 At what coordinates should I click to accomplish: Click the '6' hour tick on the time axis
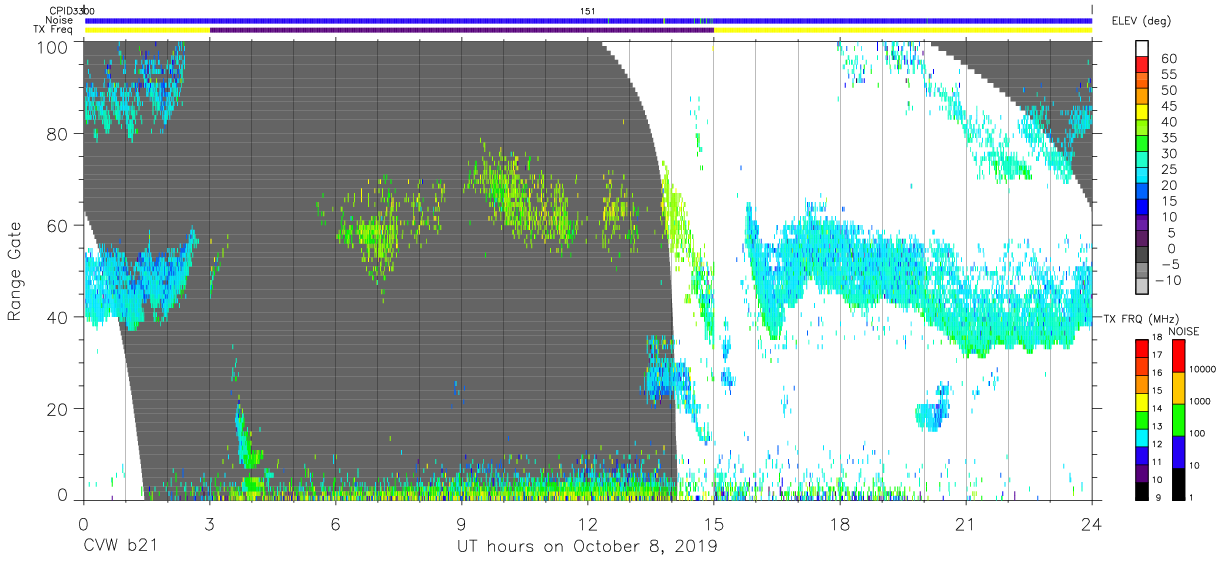[336, 523]
